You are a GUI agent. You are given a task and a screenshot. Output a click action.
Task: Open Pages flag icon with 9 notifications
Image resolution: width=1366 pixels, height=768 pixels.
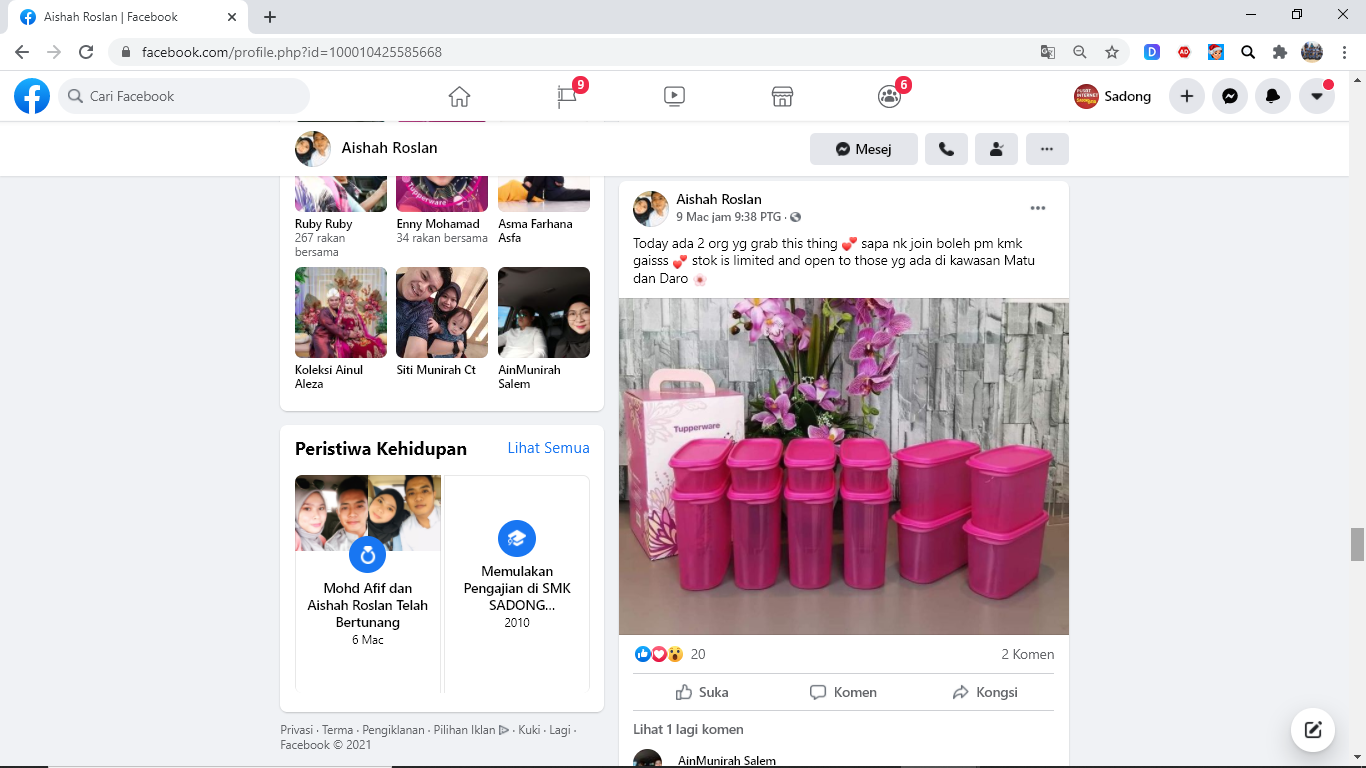coord(567,97)
